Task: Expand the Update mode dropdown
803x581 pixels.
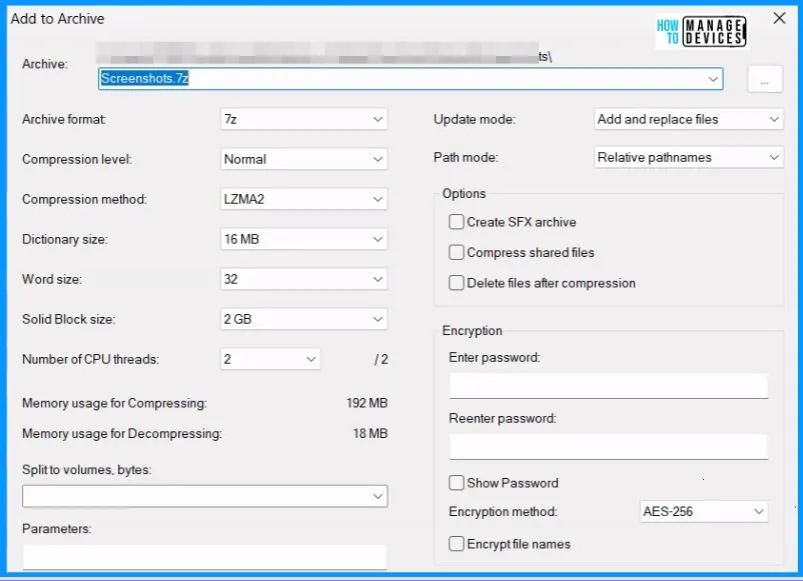Action: pyautogui.click(x=688, y=119)
